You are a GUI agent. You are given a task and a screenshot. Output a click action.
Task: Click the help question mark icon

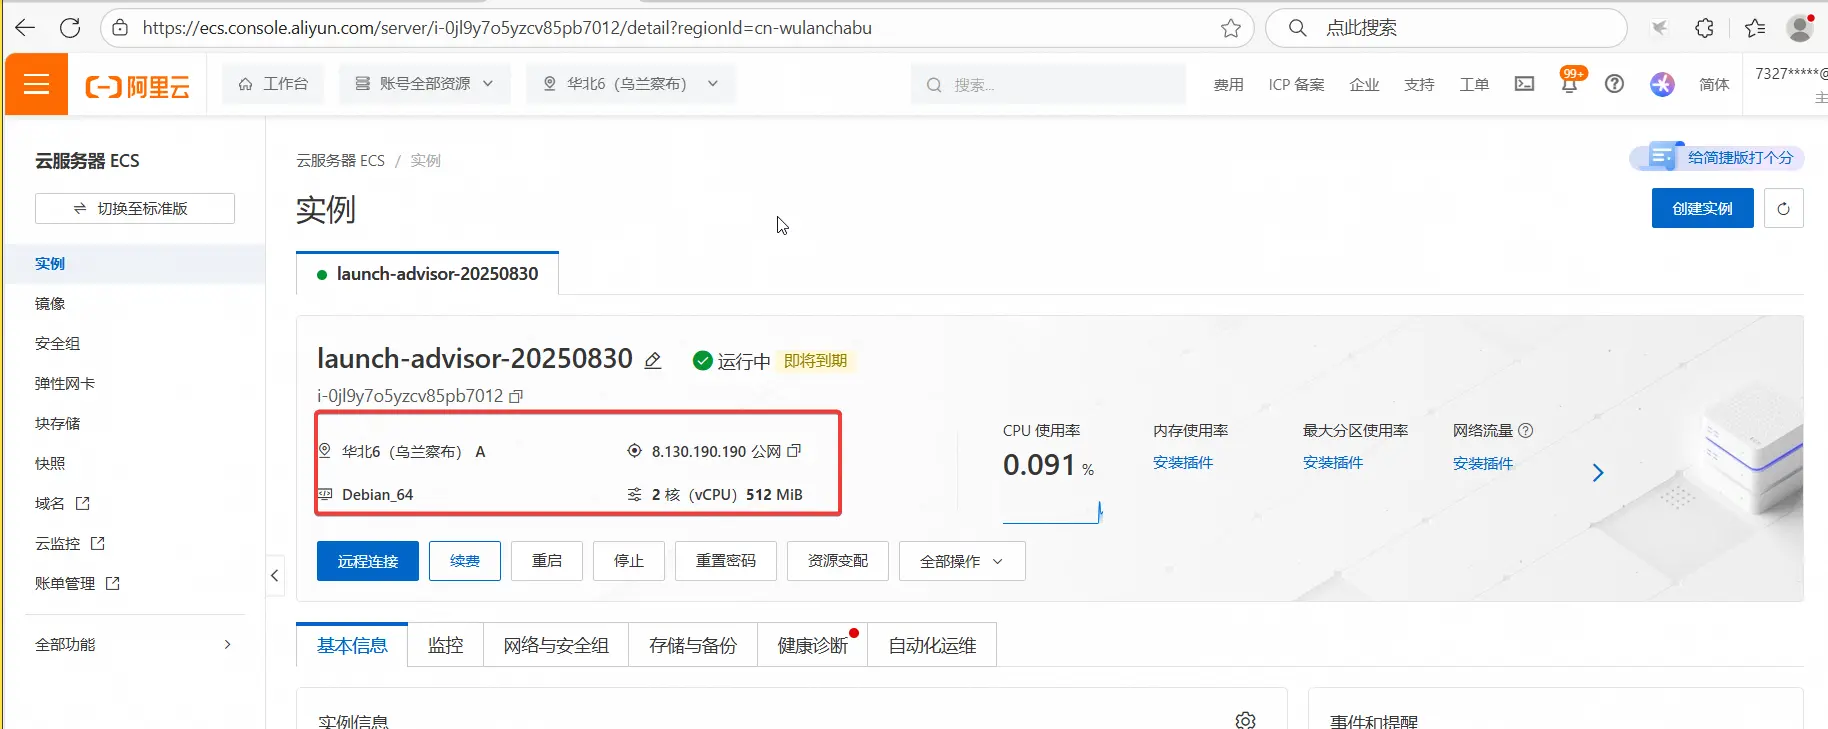pyautogui.click(x=1614, y=85)
